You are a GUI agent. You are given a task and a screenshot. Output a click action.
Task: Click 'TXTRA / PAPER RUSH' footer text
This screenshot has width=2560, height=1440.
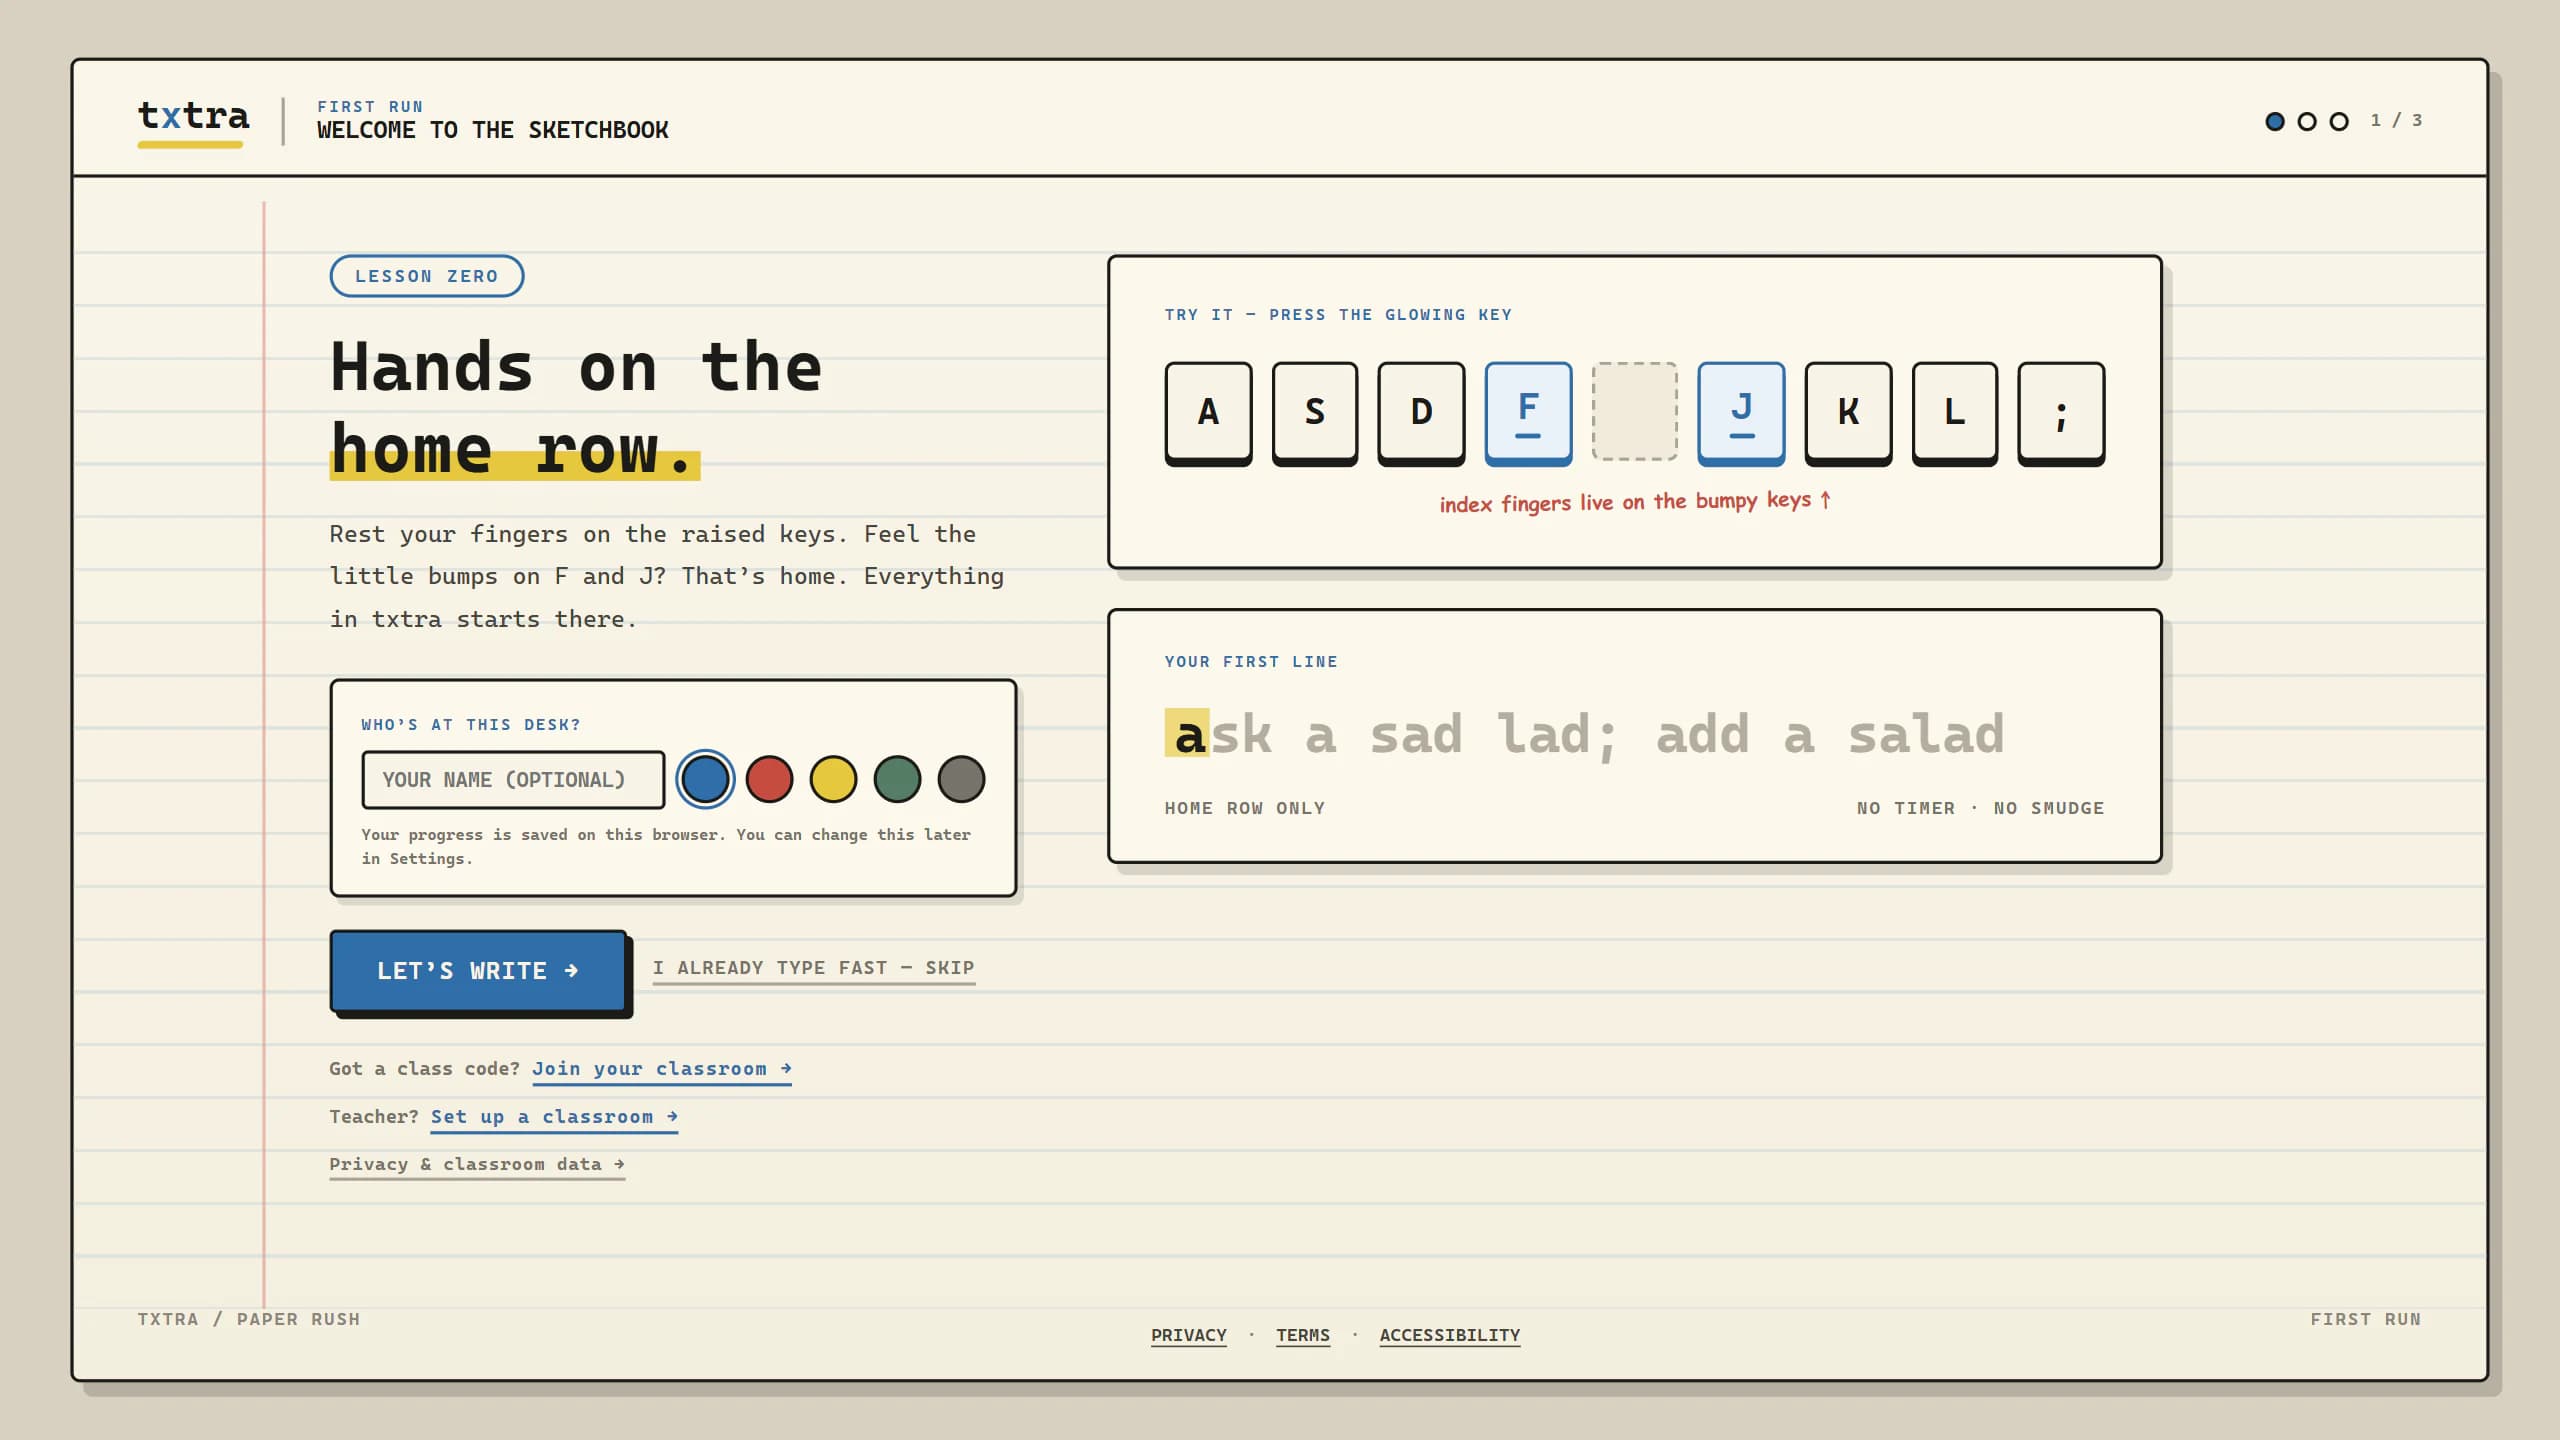click(248, 1319)
